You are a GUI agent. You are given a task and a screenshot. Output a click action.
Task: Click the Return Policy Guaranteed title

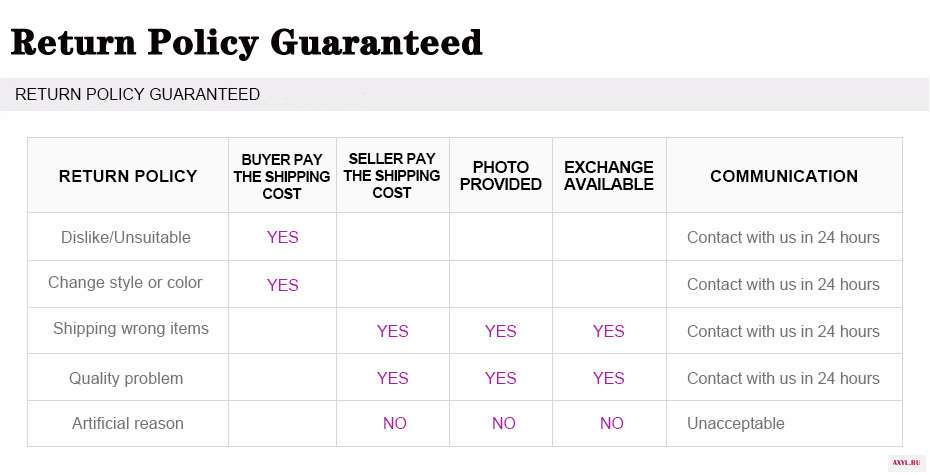246,43
